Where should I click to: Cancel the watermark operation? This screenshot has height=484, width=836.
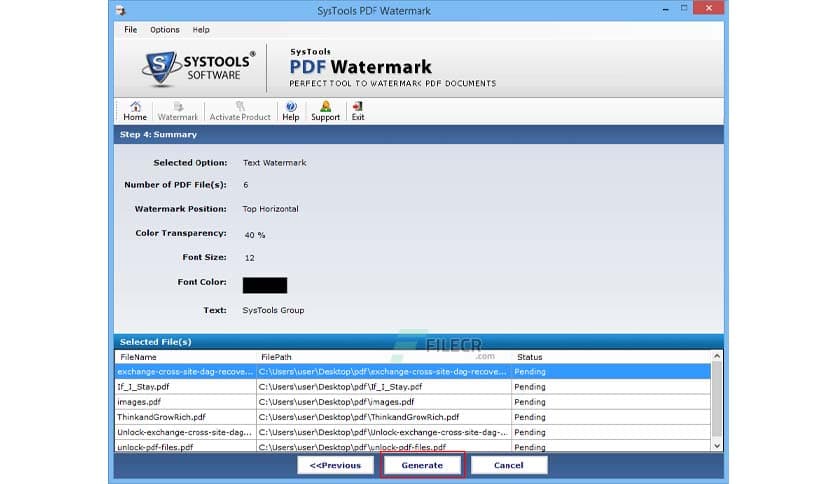(509, 465)
